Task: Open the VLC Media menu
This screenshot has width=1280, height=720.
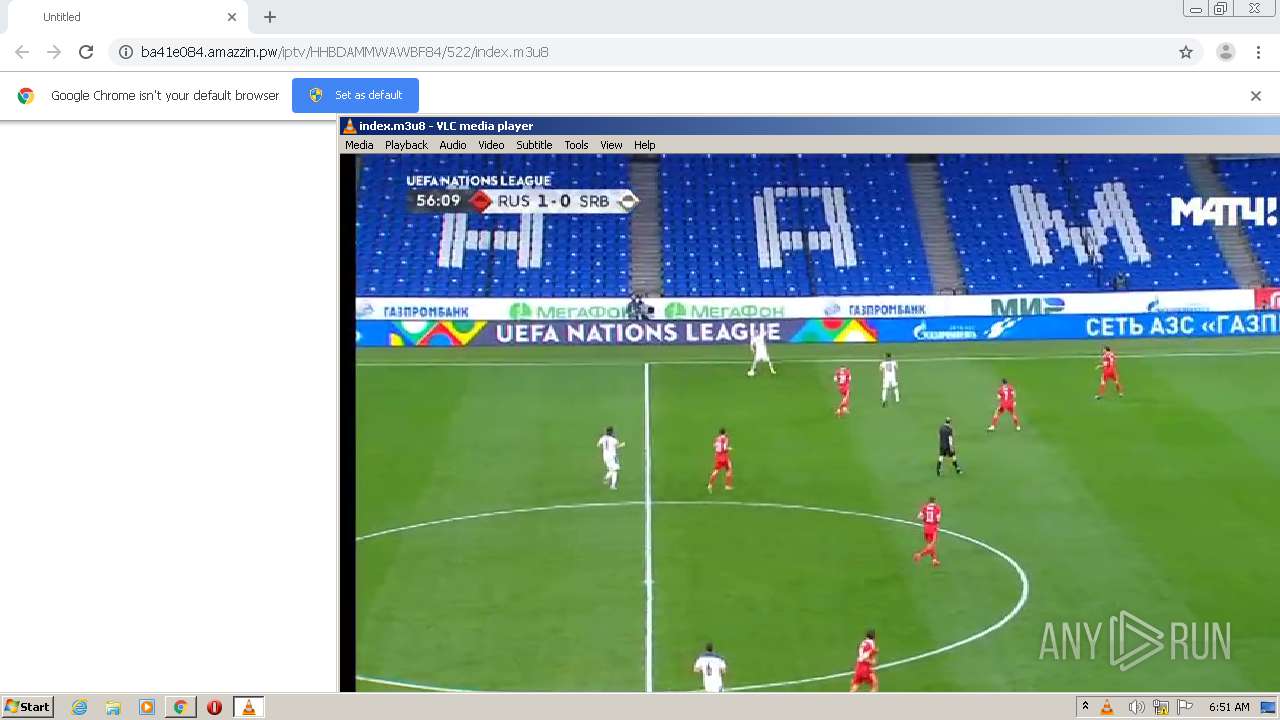Action: click(x=359, y=145)
